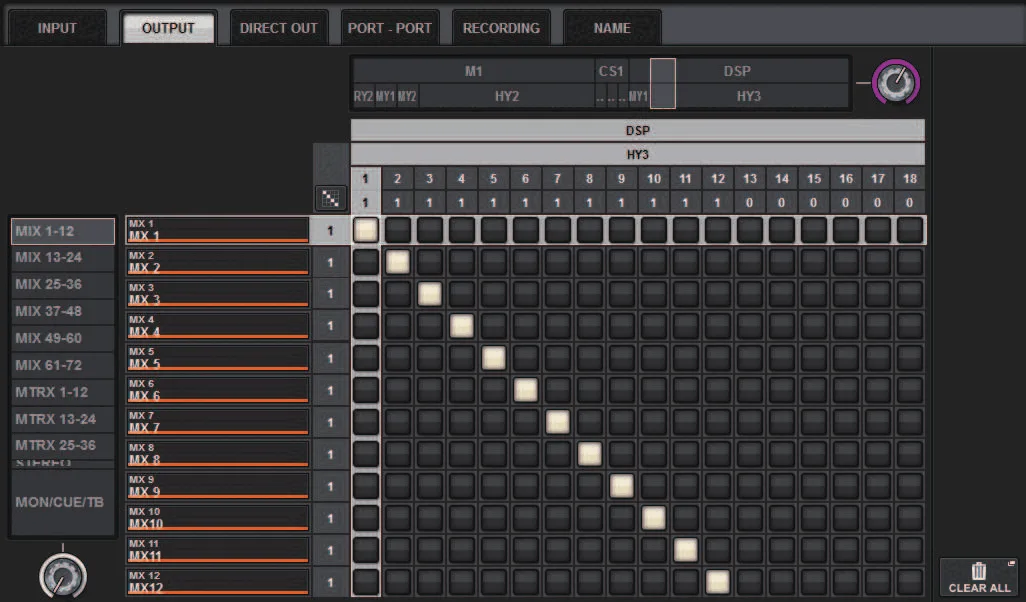
Task: Select the OUTPUT tab
Action: coord(168,28)
